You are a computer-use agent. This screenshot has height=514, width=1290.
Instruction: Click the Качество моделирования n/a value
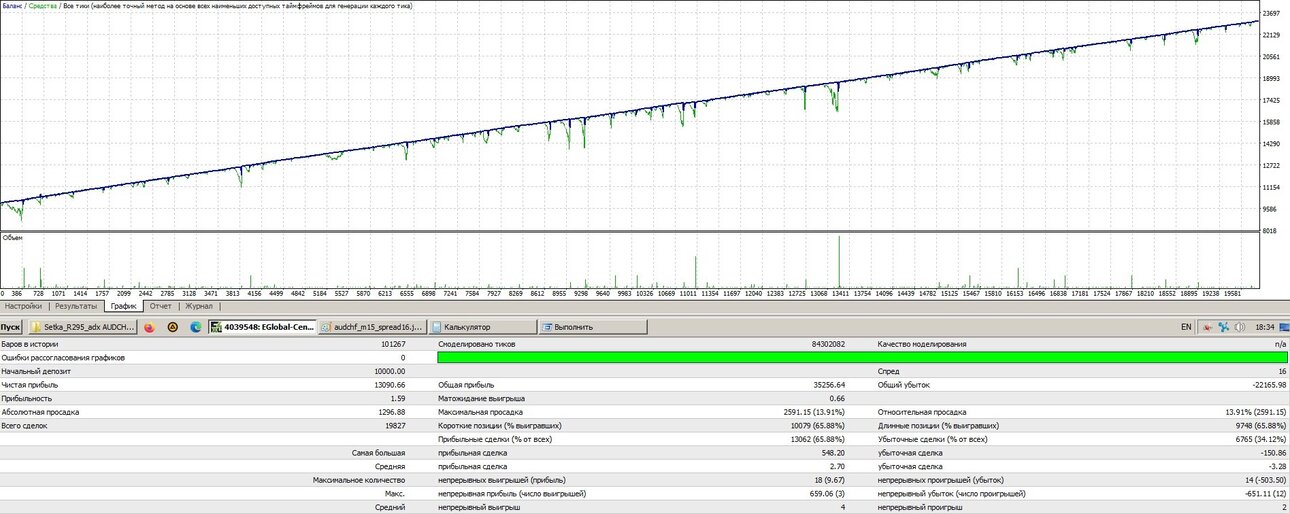[x=1281, y=344]
